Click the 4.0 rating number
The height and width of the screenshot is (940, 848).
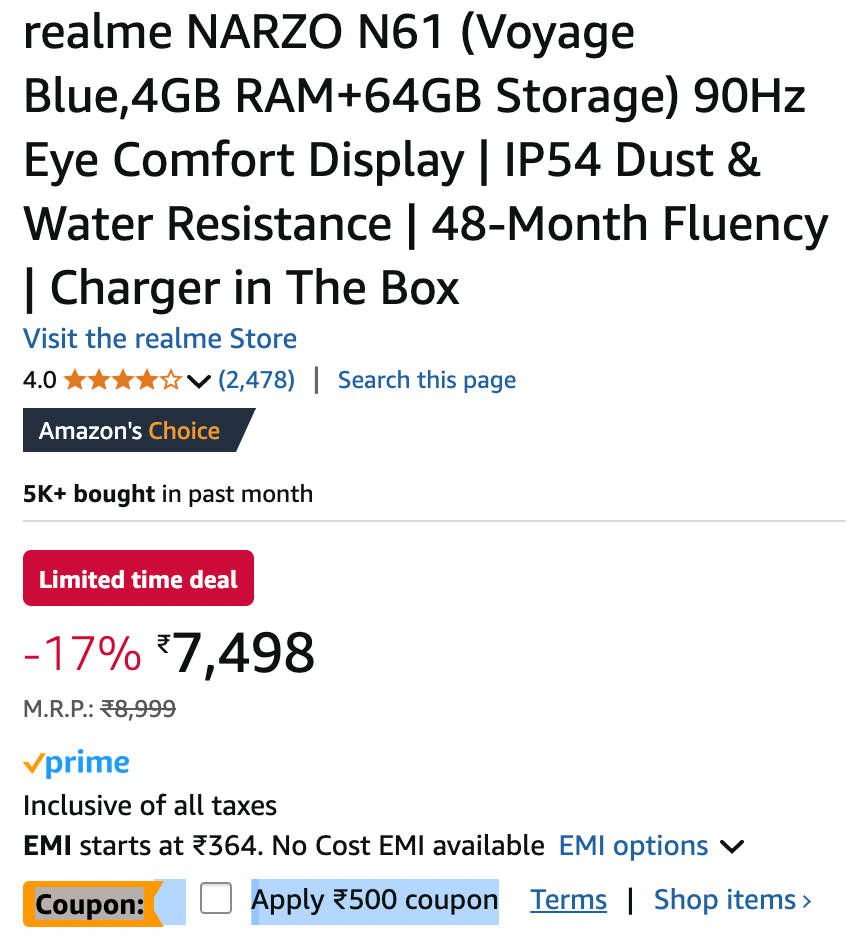click(40, 381)
